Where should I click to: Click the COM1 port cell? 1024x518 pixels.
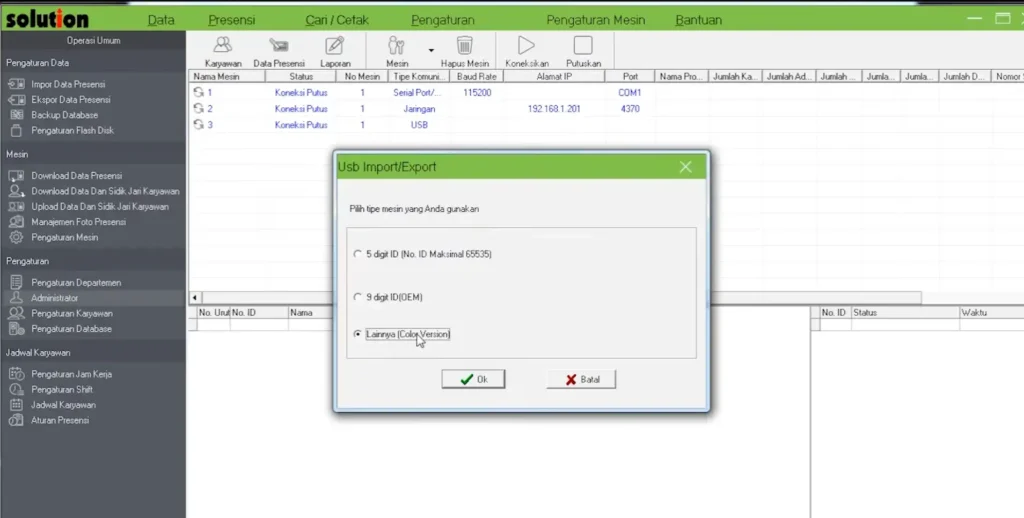pos(630,93)
